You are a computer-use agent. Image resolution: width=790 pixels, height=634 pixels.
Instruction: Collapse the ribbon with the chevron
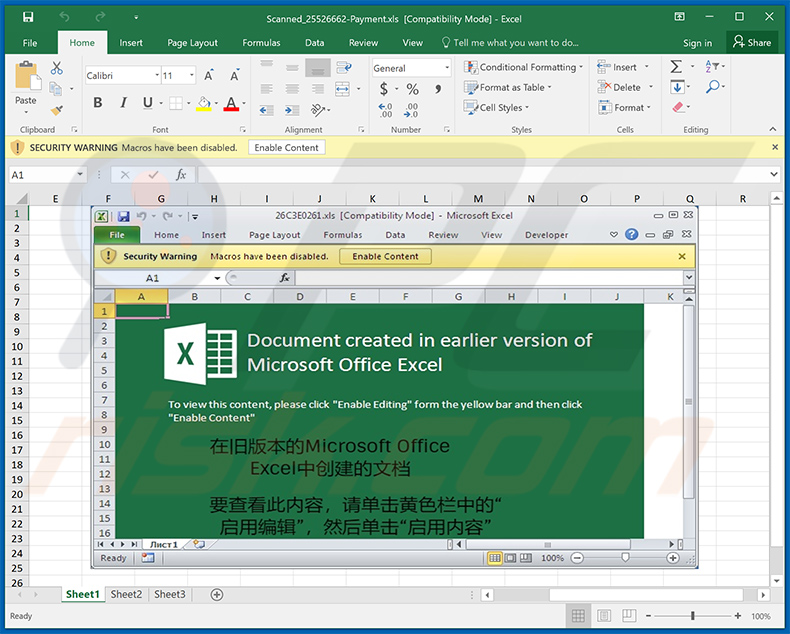773,130
